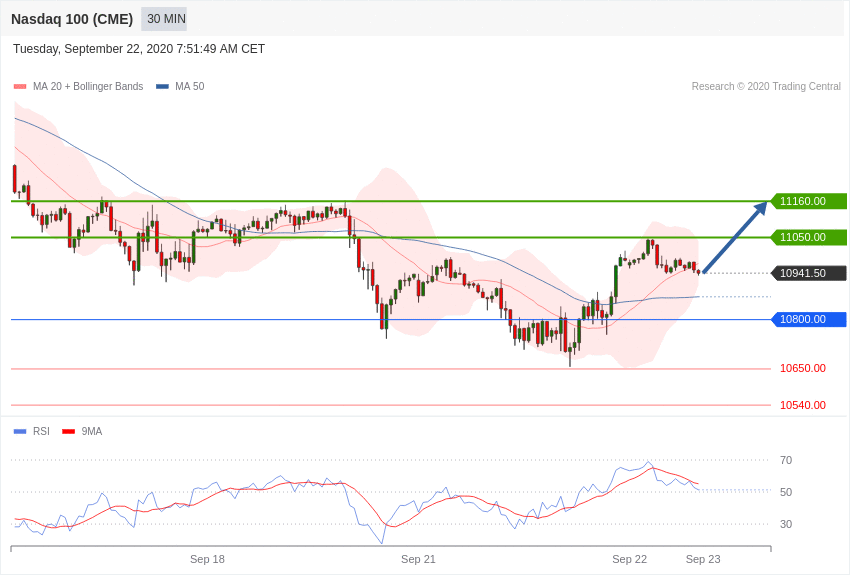The height and width of the screenshot is (576, 850).
Task: Click the RSI 70 level label
Action: [785, 461]
